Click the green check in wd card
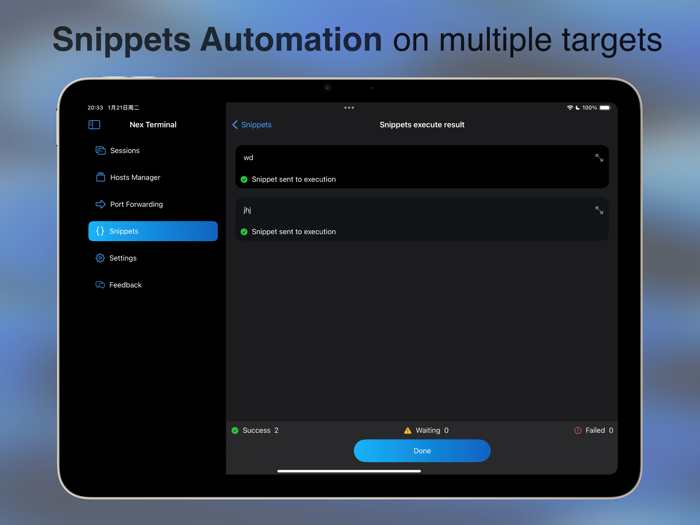 click(244, 179)
